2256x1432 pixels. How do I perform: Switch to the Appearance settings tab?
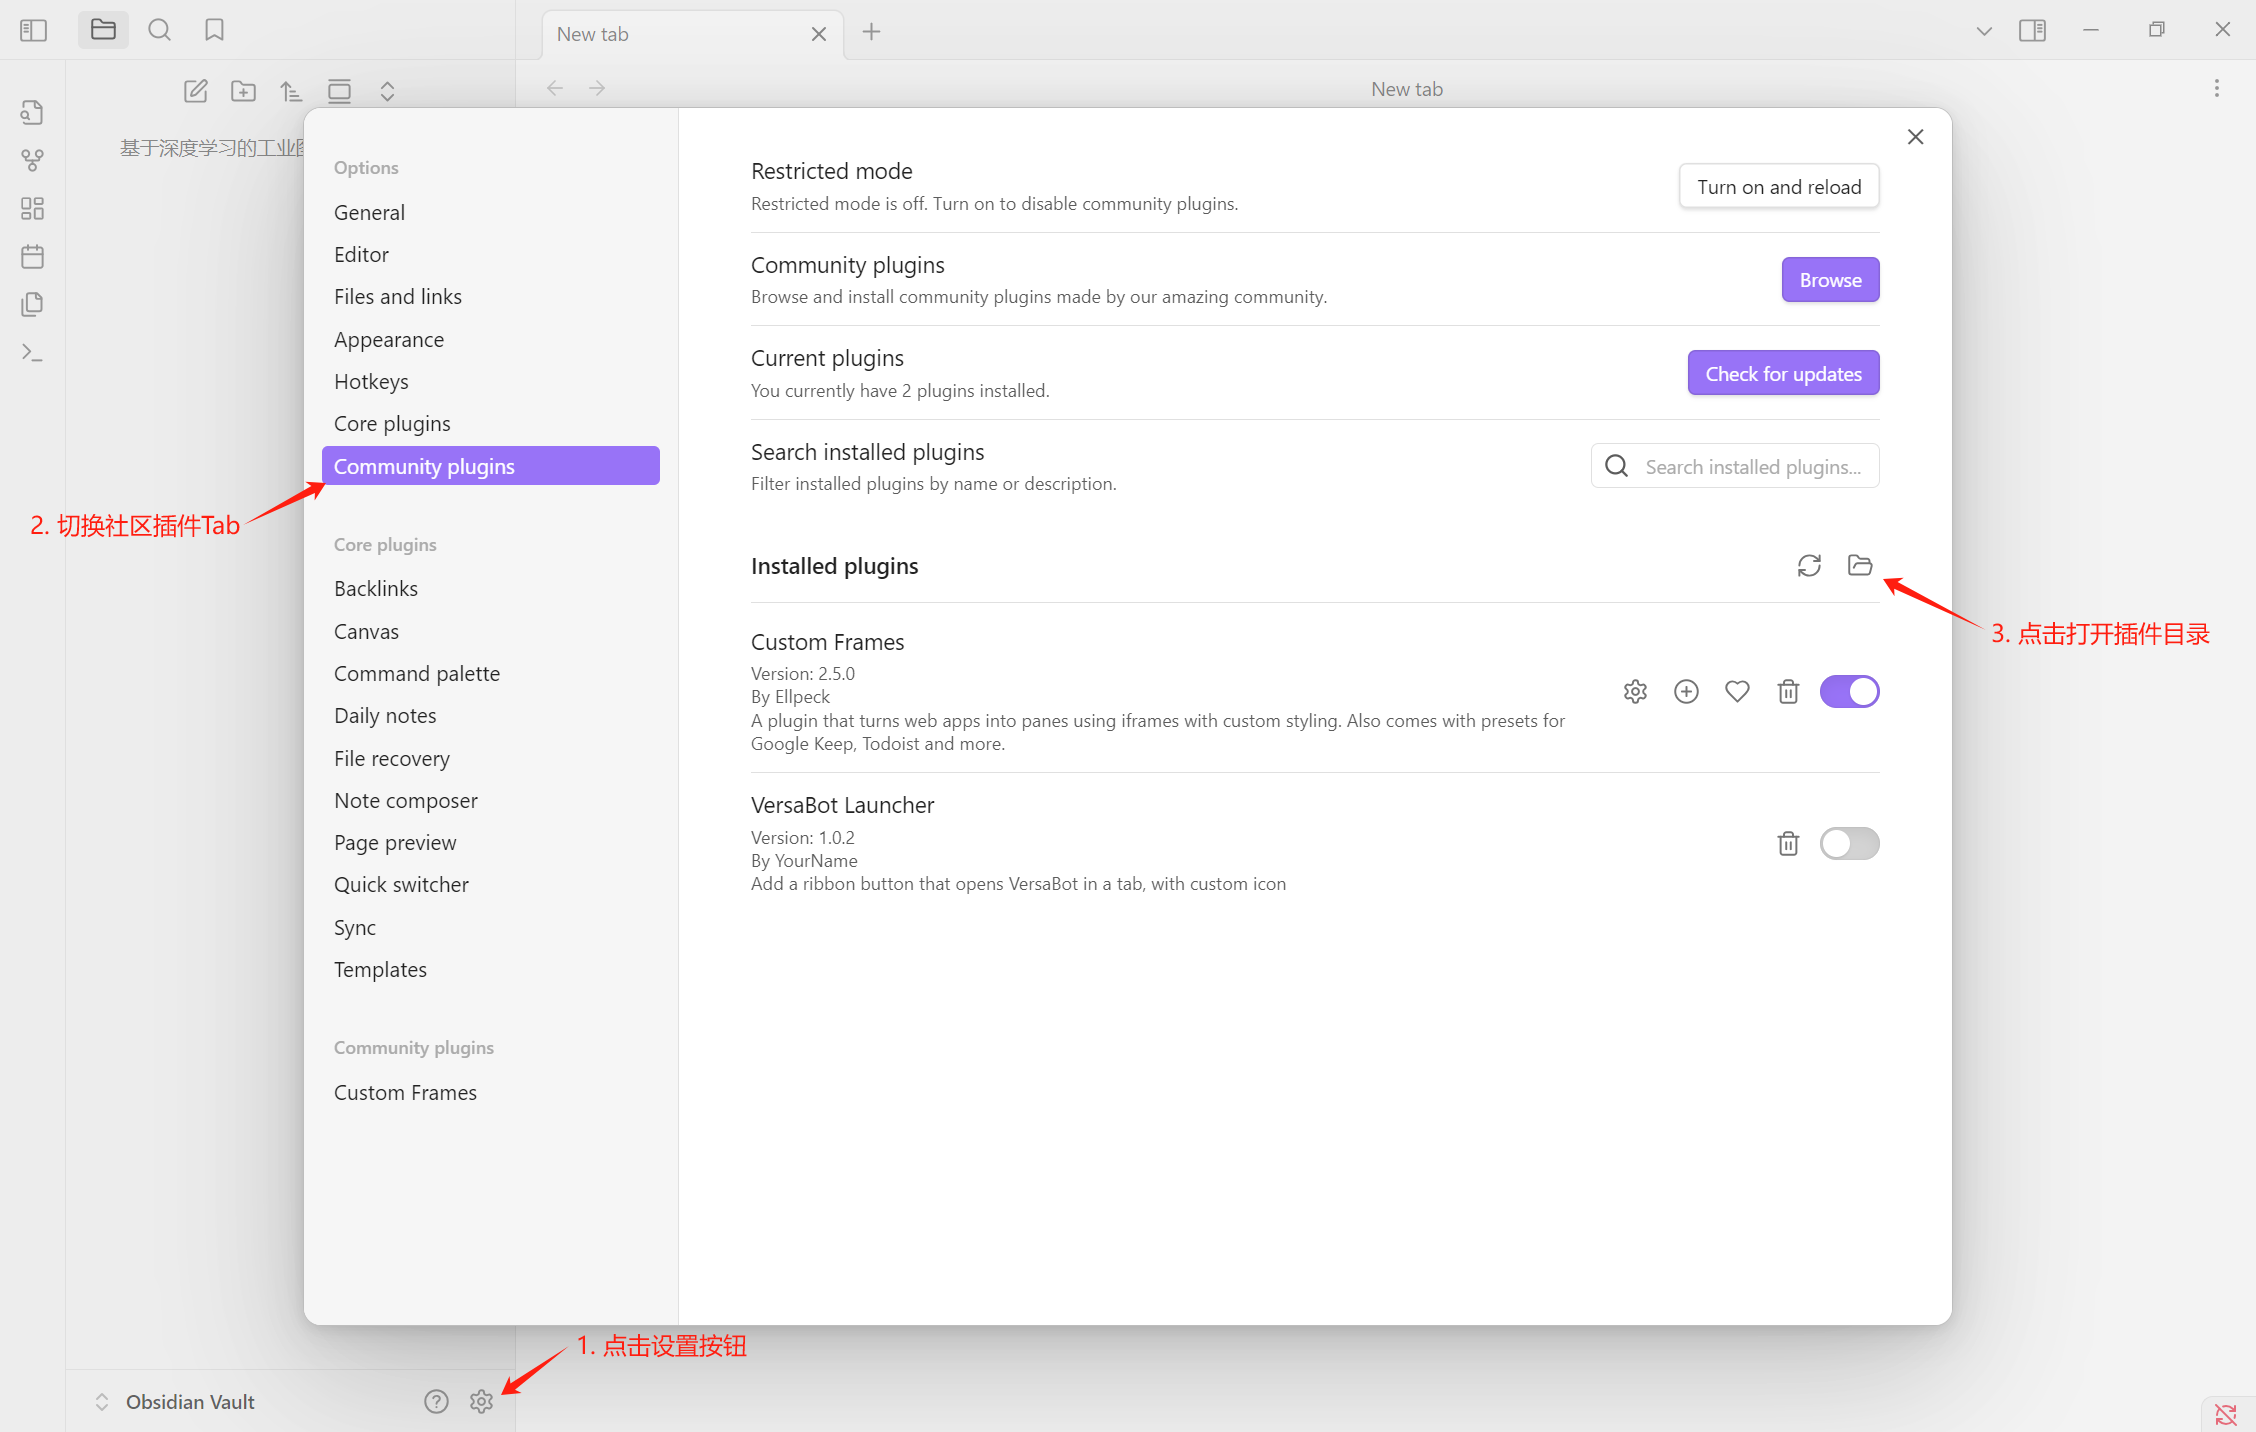388,339
